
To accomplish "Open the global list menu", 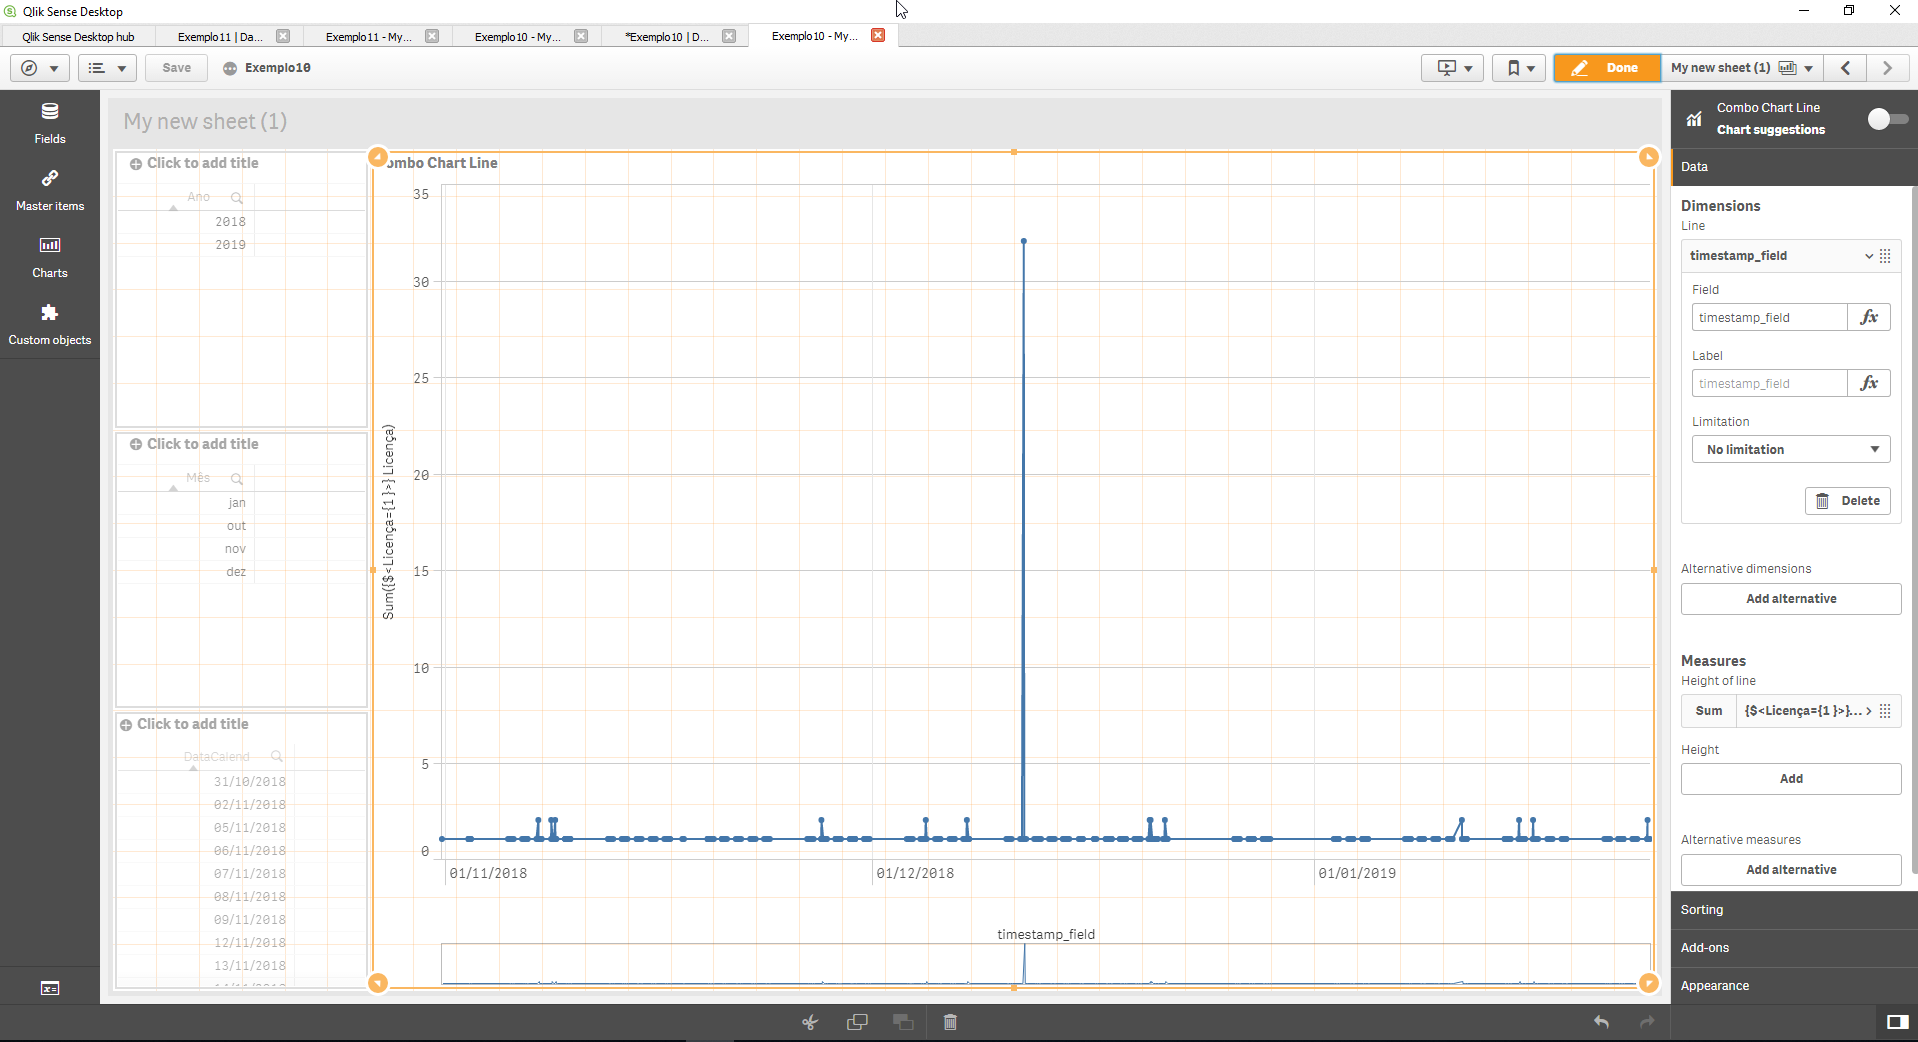I will [107, 68].
